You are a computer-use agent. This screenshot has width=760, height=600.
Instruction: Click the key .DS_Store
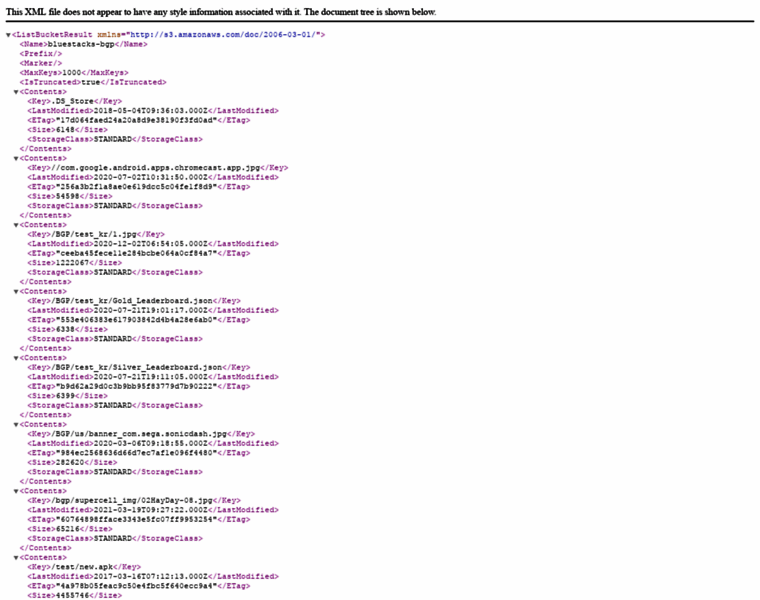click(x=72, y=101)
